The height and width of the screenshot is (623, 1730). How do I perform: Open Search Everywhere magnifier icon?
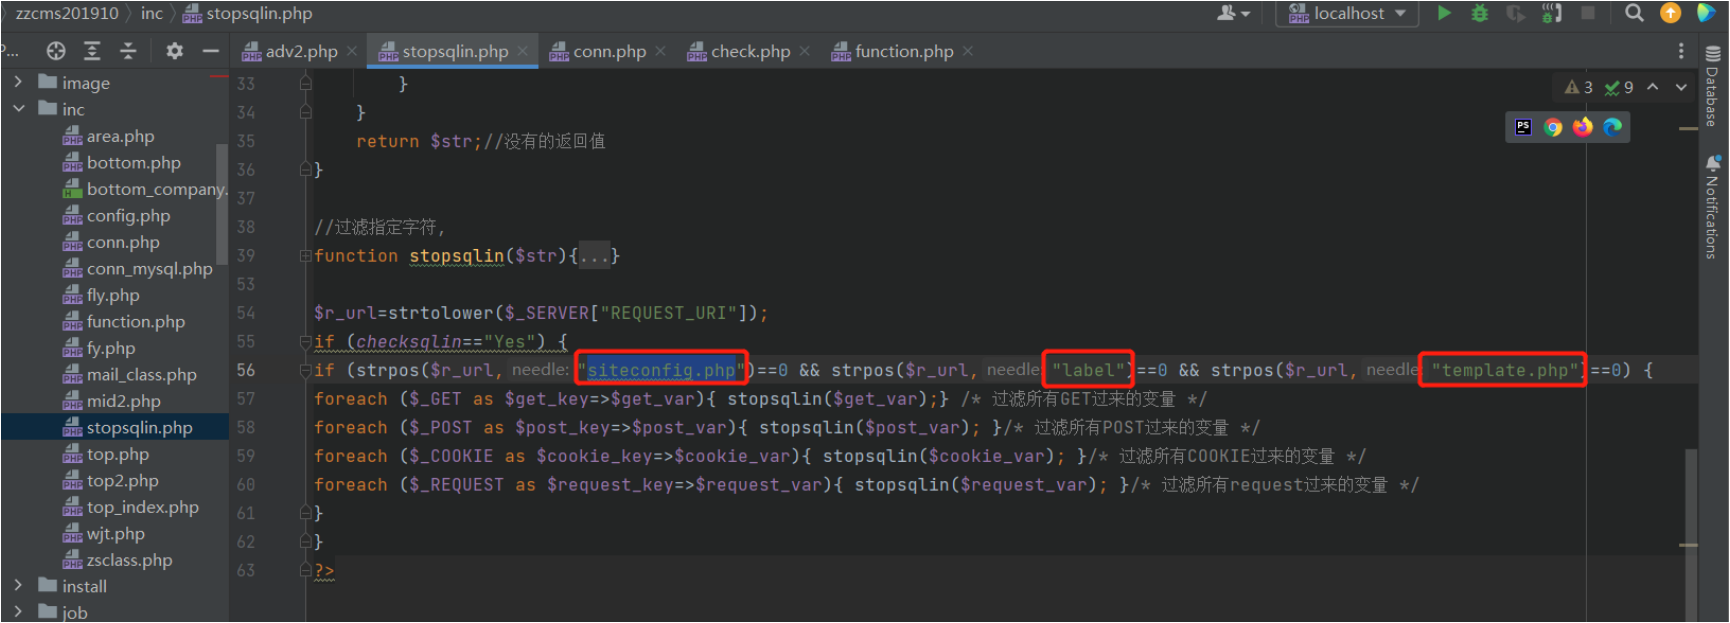[x=1634, y=13]
